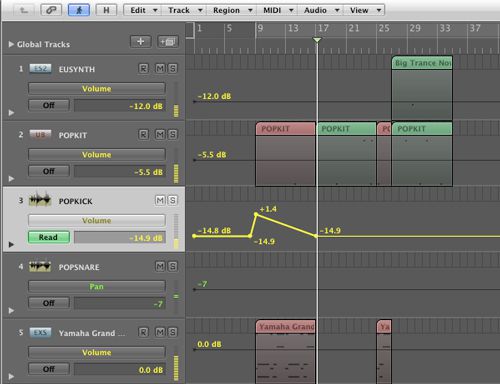500x384 pixels.
Task: Expand POPKIT automation lane disclosure triangle
Action: click(11, 179)
